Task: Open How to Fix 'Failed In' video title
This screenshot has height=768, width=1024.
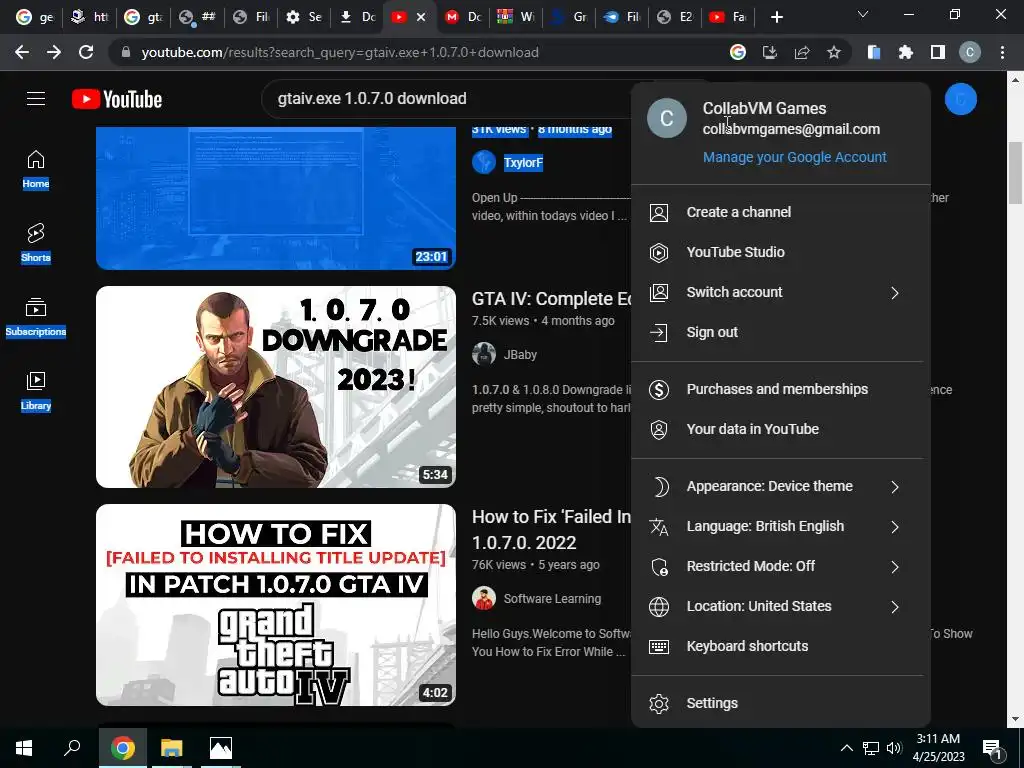Action: tap(552, 530)
